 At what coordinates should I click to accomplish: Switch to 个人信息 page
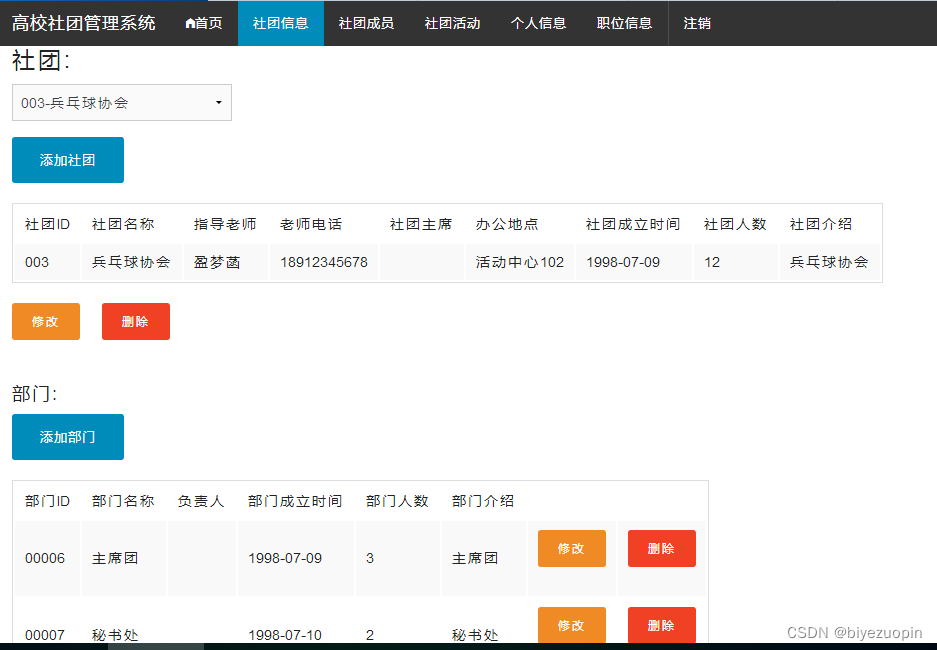(x=538, y=23)
